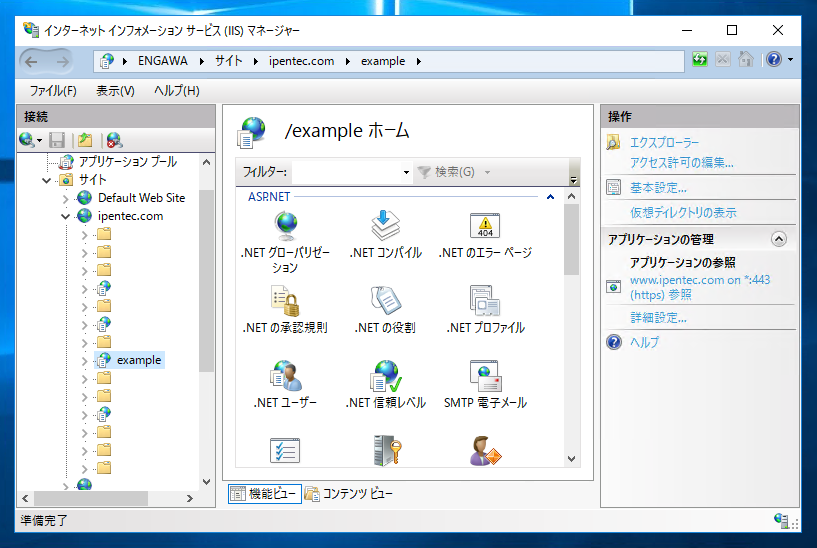Click the feature view options button beside 検索
817x548 pixels.
[573, 172]
